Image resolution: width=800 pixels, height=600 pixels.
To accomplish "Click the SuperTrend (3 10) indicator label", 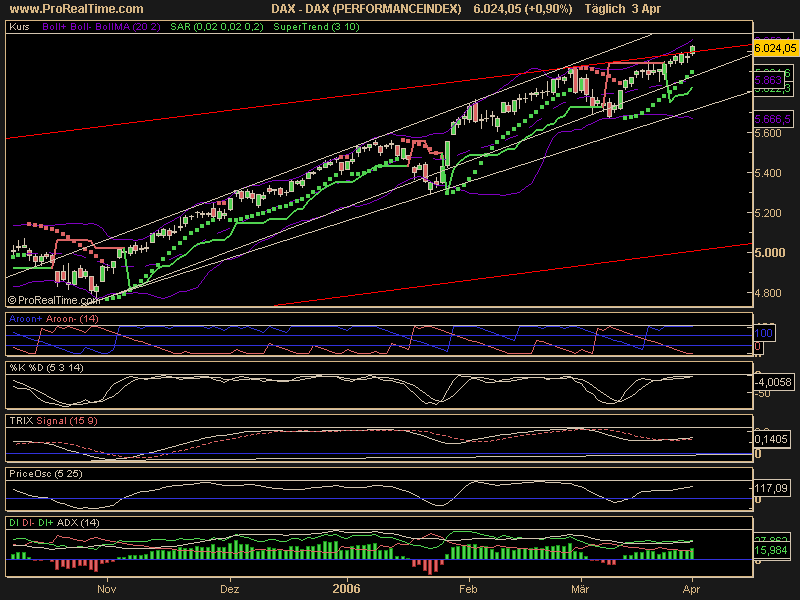I will click(x=316, y=27).
